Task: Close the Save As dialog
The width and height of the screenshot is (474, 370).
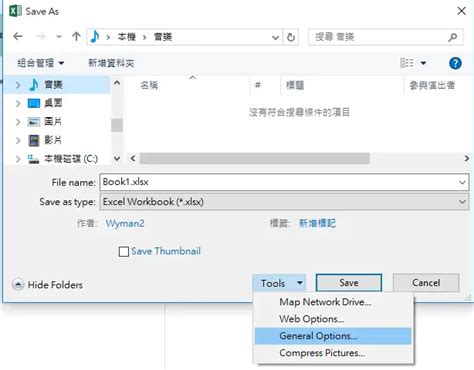Action: pyautogui.click(x=461, y=11)
